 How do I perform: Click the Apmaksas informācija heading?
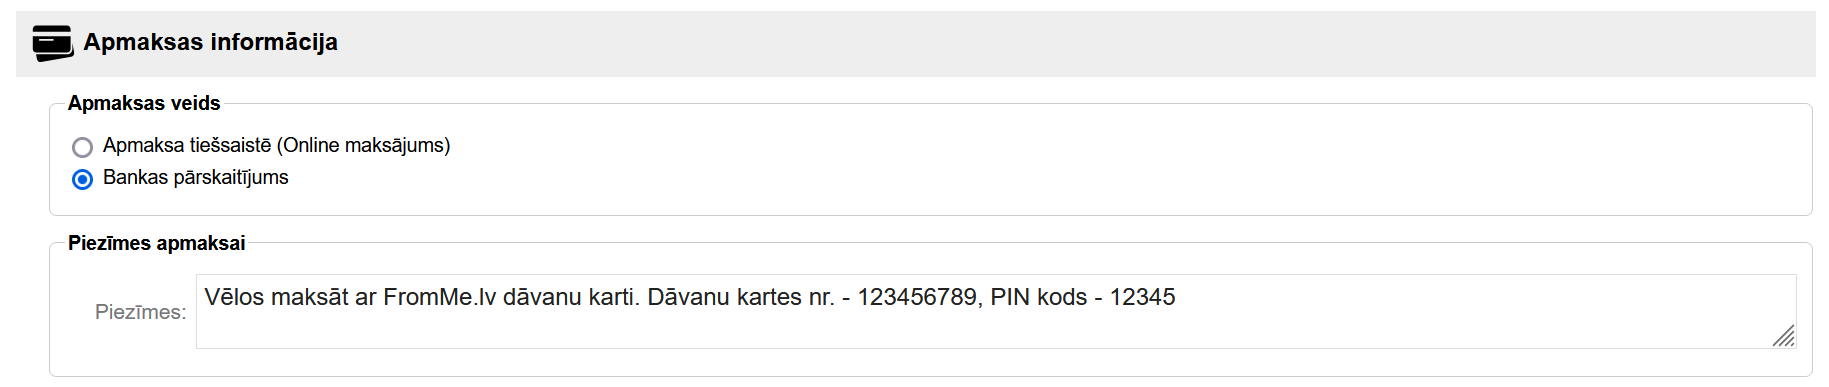(x=210, y=42)
